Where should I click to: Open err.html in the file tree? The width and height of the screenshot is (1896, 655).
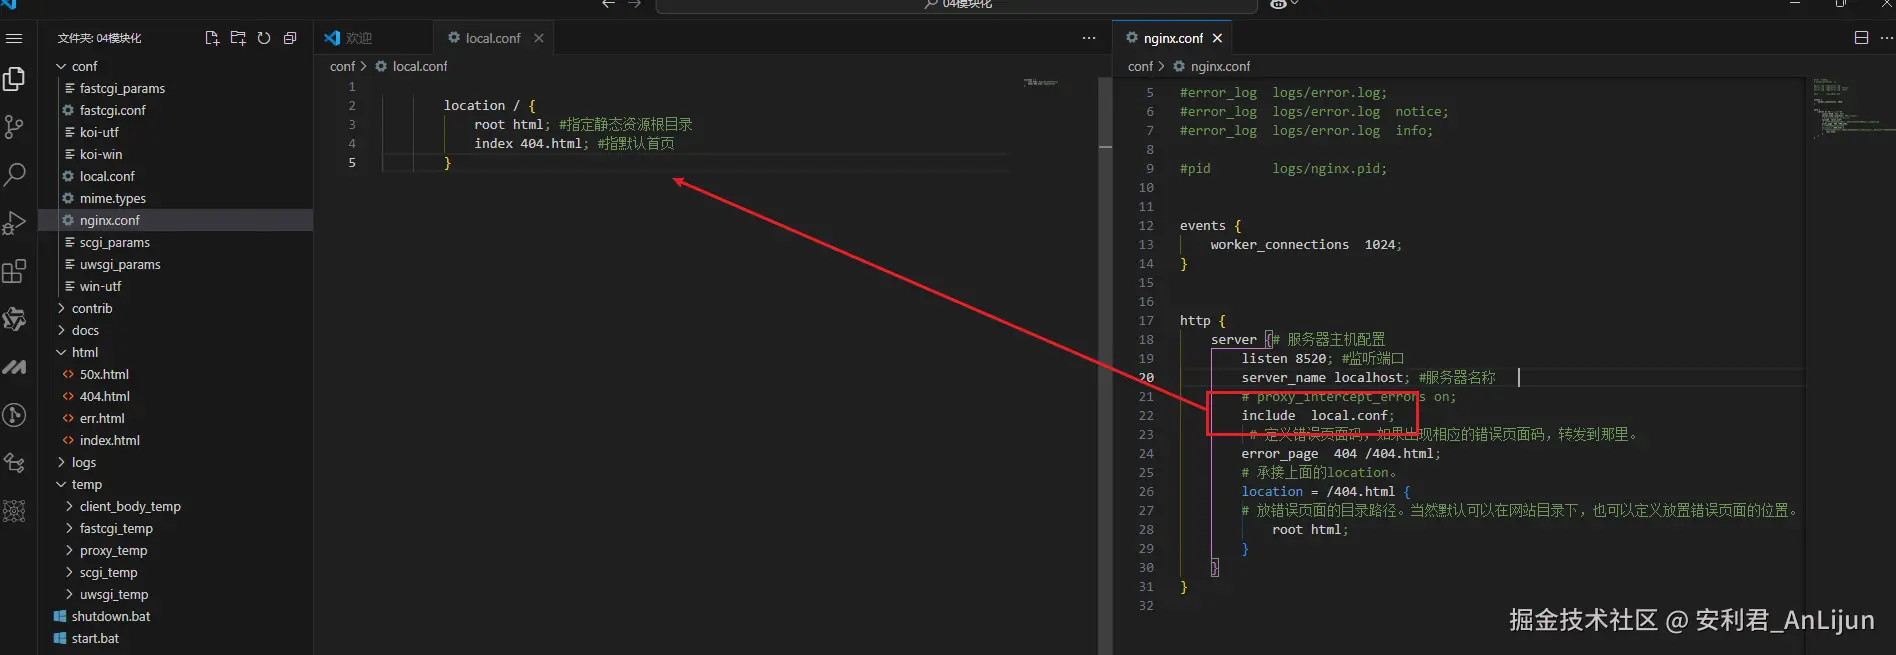[x=102, y=418]
